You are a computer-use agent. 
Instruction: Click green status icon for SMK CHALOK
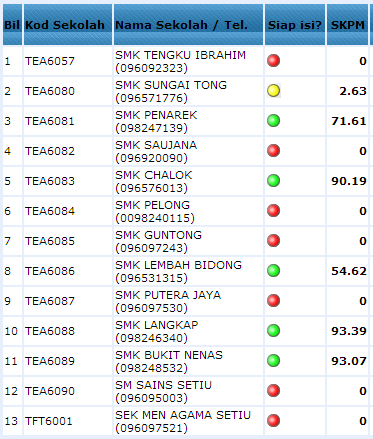click(273, 181)
